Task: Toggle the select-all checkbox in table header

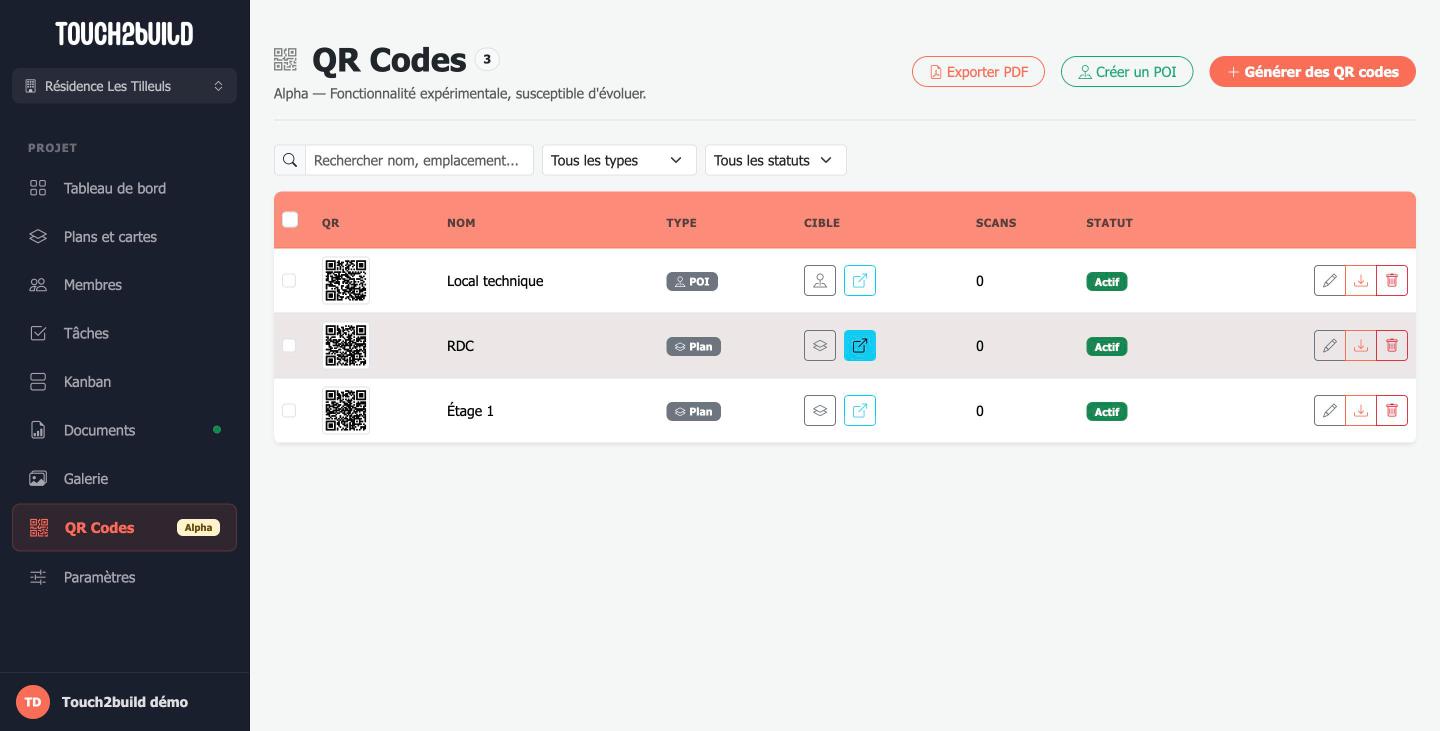Action: tap(290, 220)
